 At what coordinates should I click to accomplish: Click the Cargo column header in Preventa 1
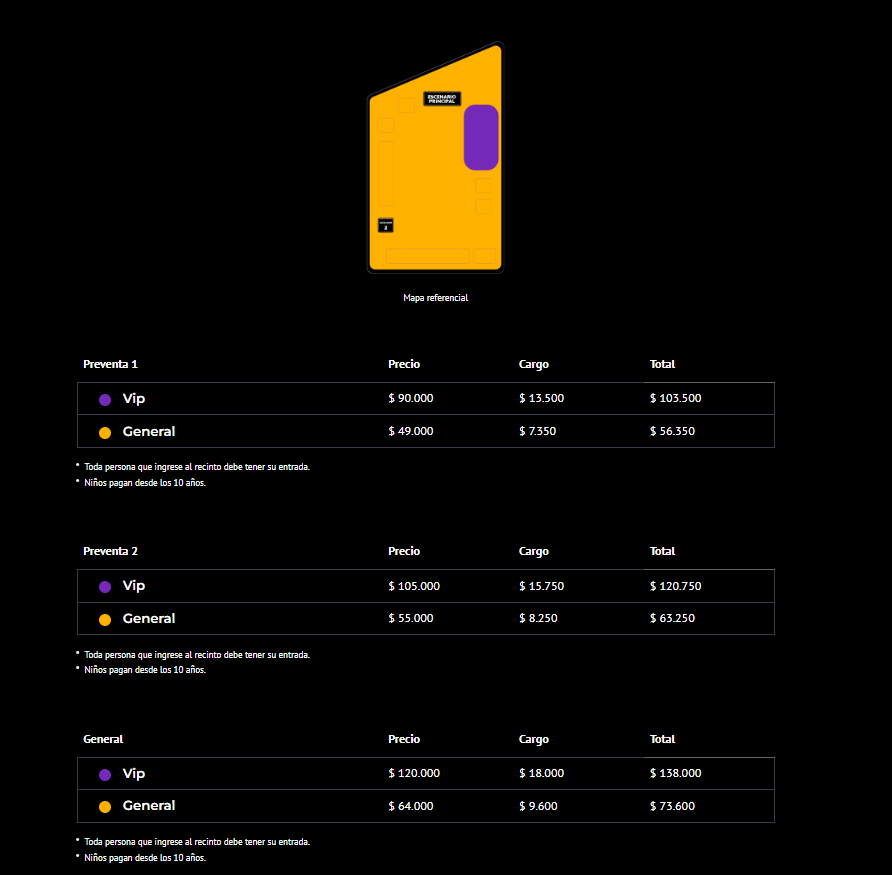[533, 364]
